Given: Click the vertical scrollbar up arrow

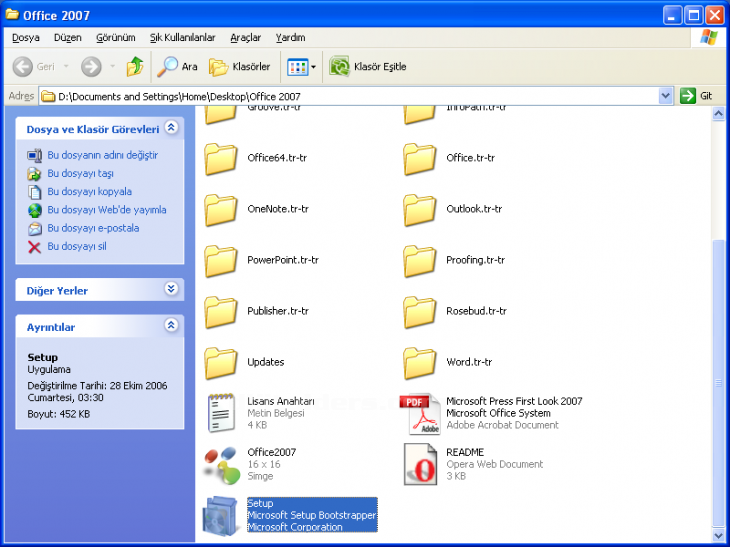Looking at the screenshot, I should (718, 114).
